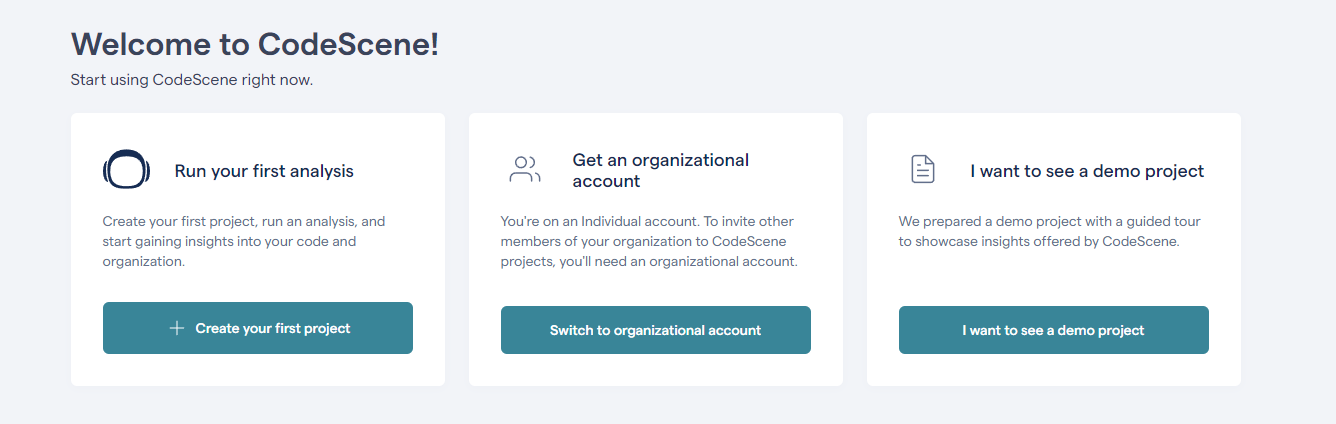Click 'Start using CodeScene right now' subtitle
This screenshot has width=1336, height=424.
[192, 80]
